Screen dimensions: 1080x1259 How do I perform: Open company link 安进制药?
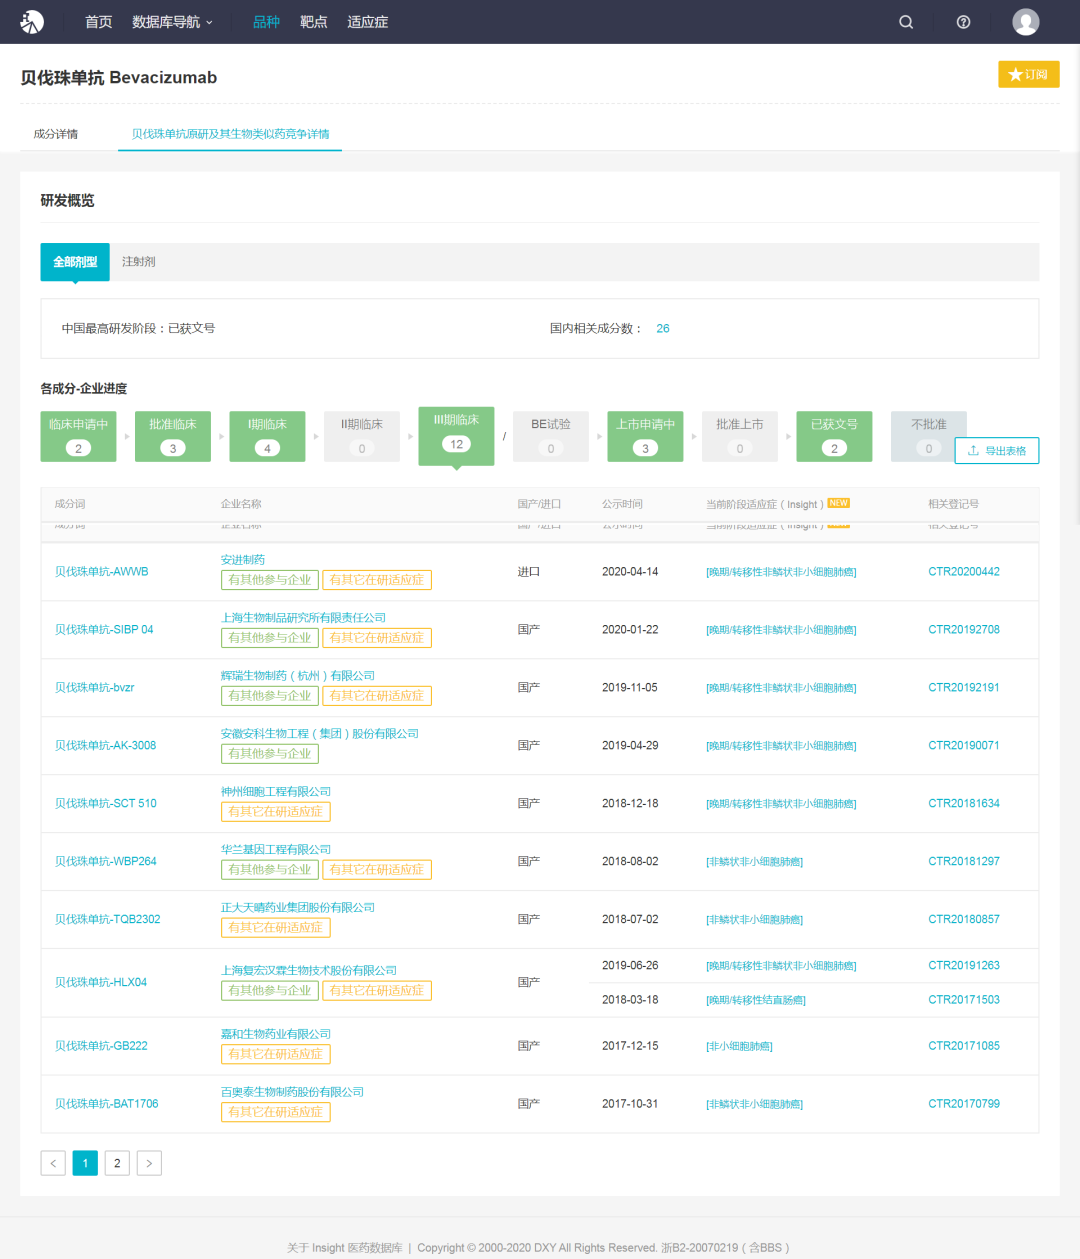click(243, 560)
